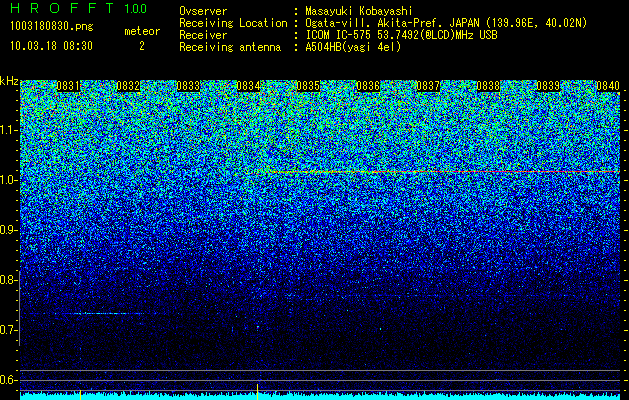Click the cyan signal level bar at bottom
629x400 pixels.
(320, 396)
